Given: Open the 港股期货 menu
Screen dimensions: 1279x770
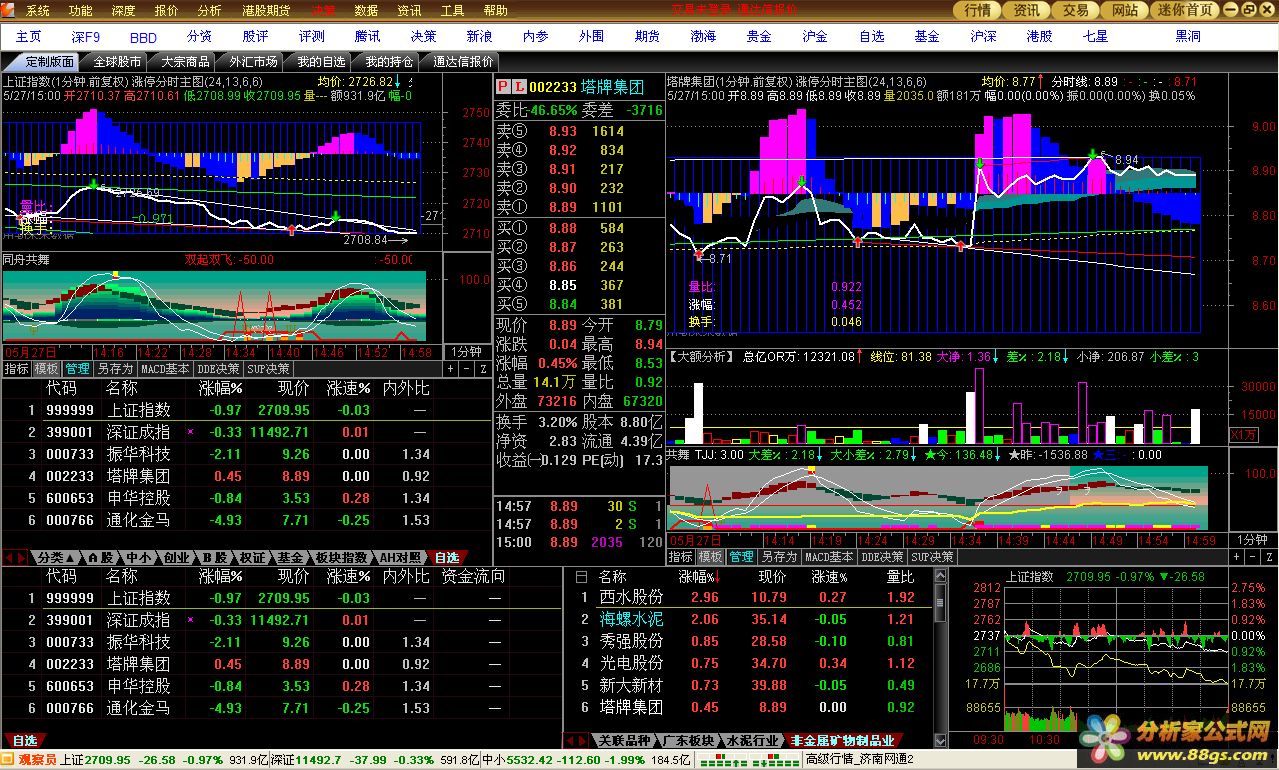Looking at the screenshot, I should coord(266,11).
